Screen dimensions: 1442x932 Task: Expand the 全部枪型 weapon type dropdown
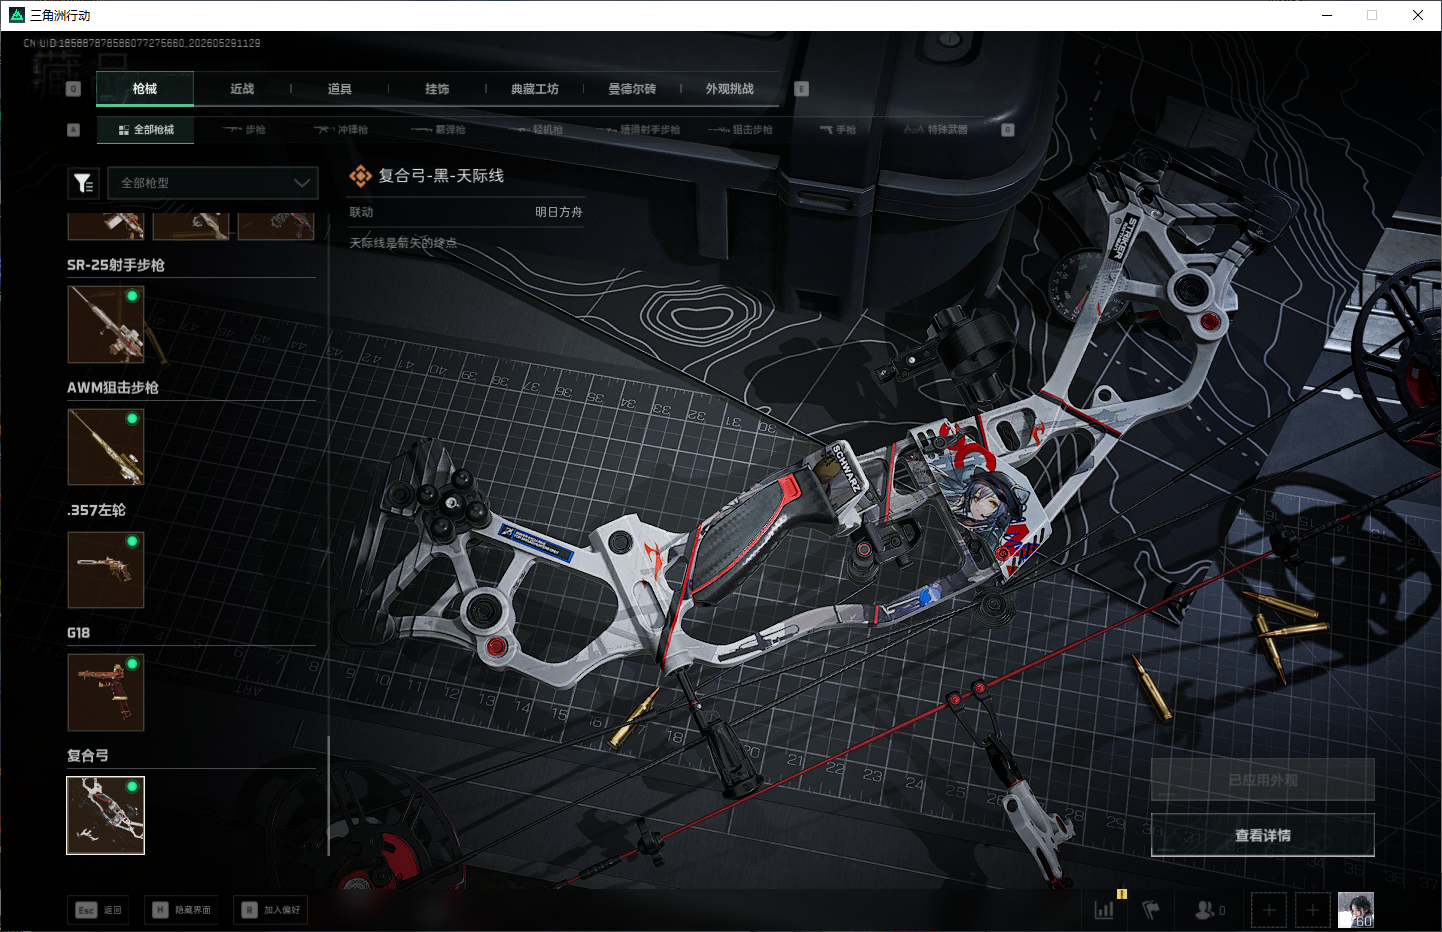[x=213, y=183]
